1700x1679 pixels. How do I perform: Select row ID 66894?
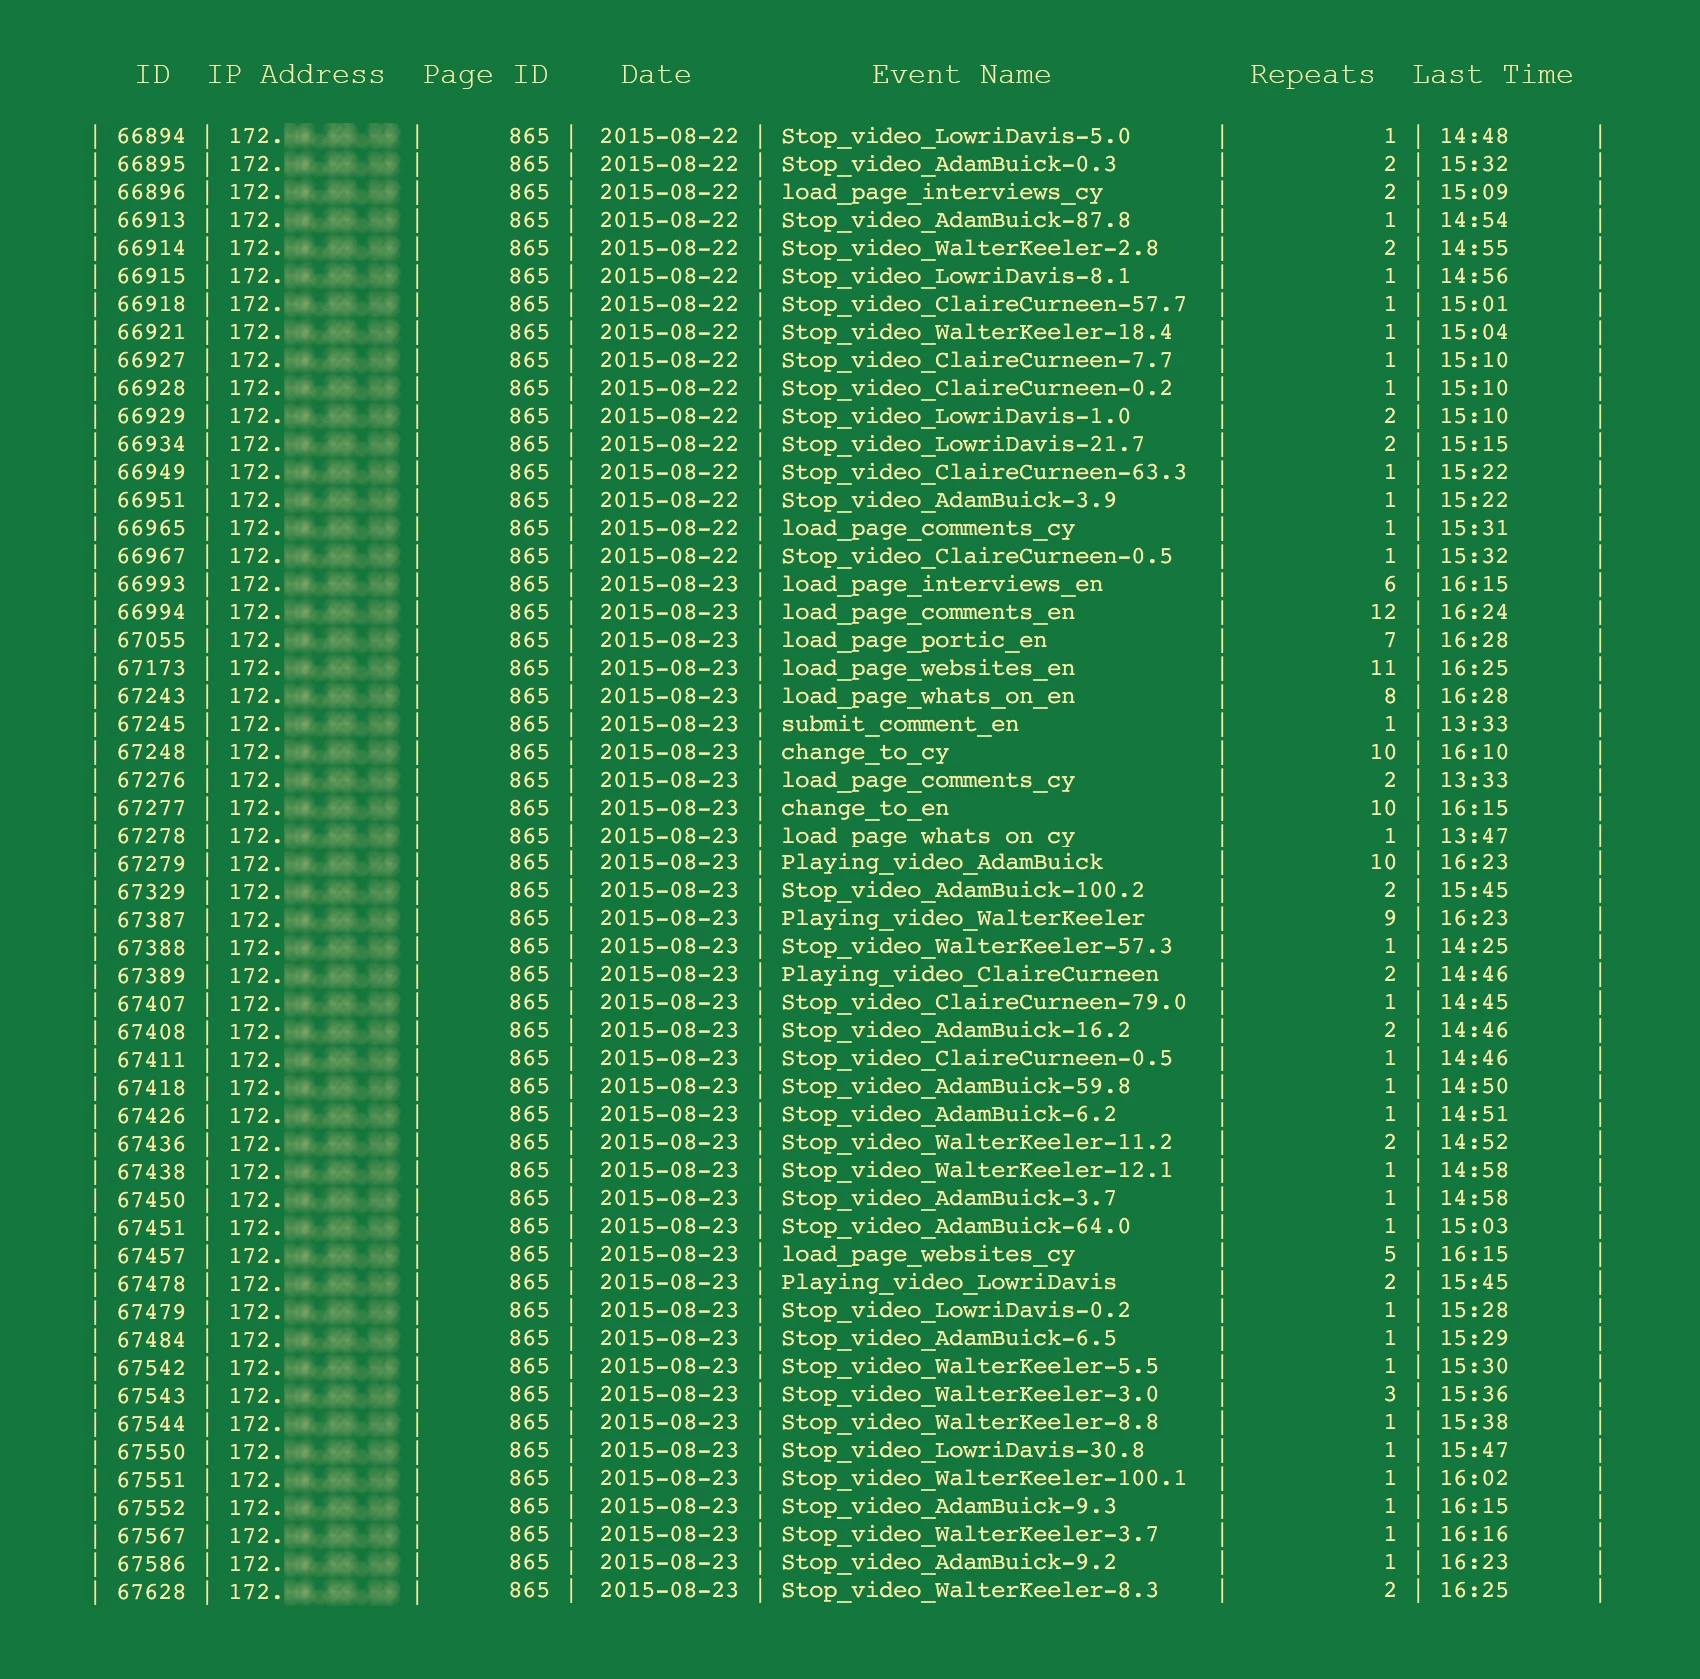coord(151,136)
